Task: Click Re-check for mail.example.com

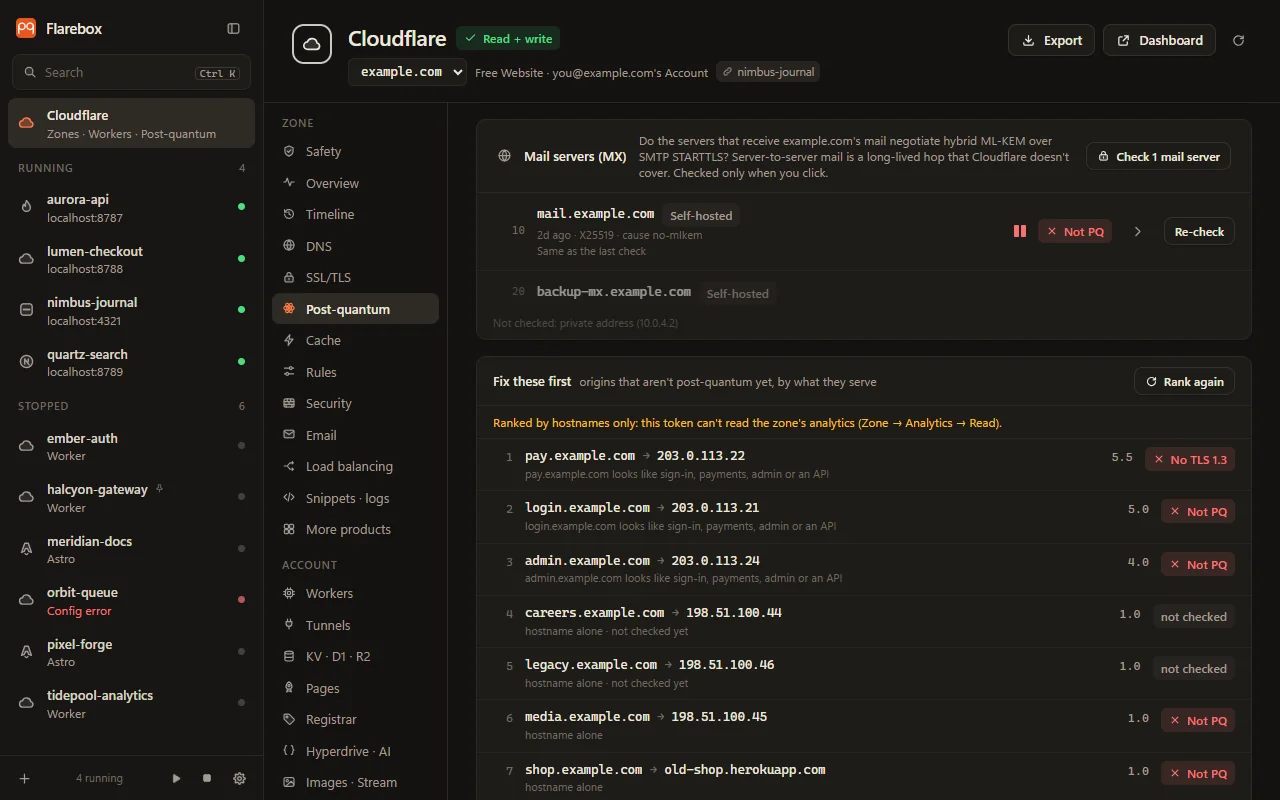Action: click(1199, 231)
